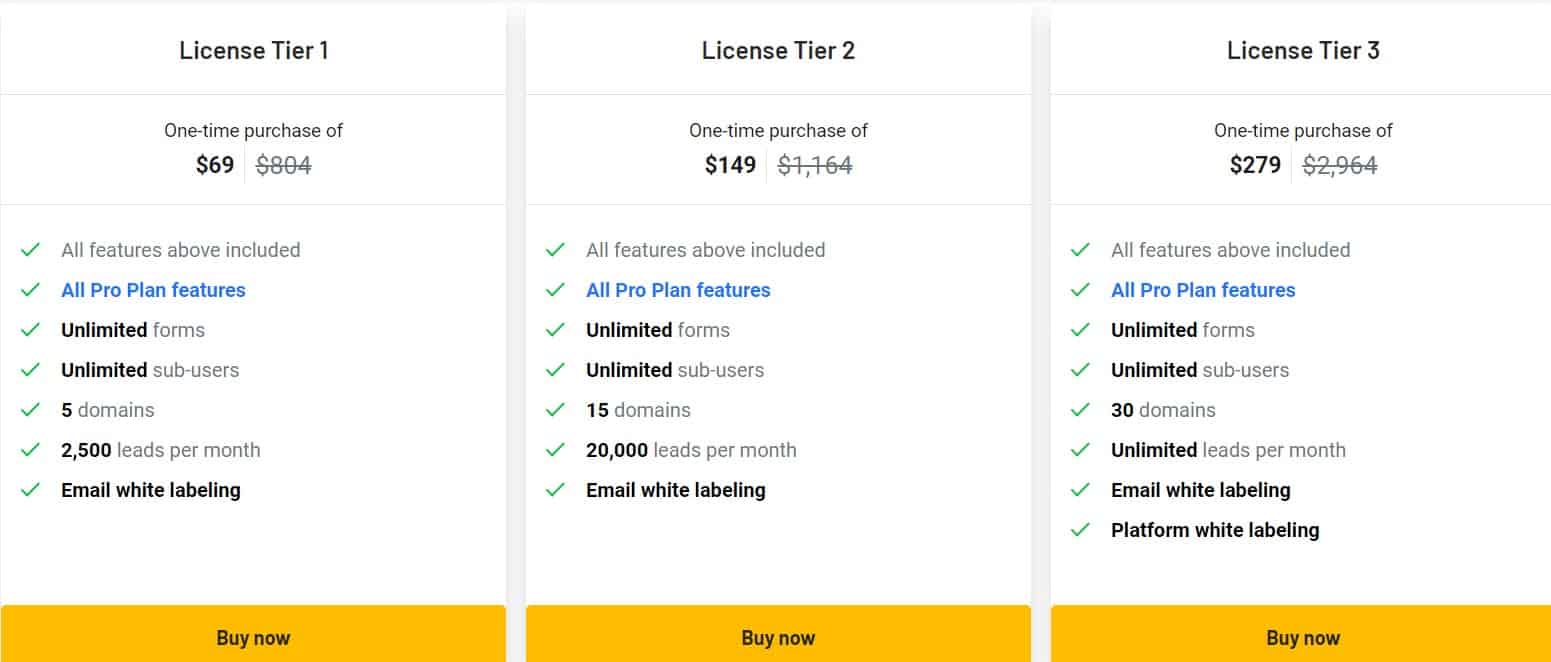Open the All Pro Plan features link in Tier 1
1551x662 pixels.
coord(153,290)
